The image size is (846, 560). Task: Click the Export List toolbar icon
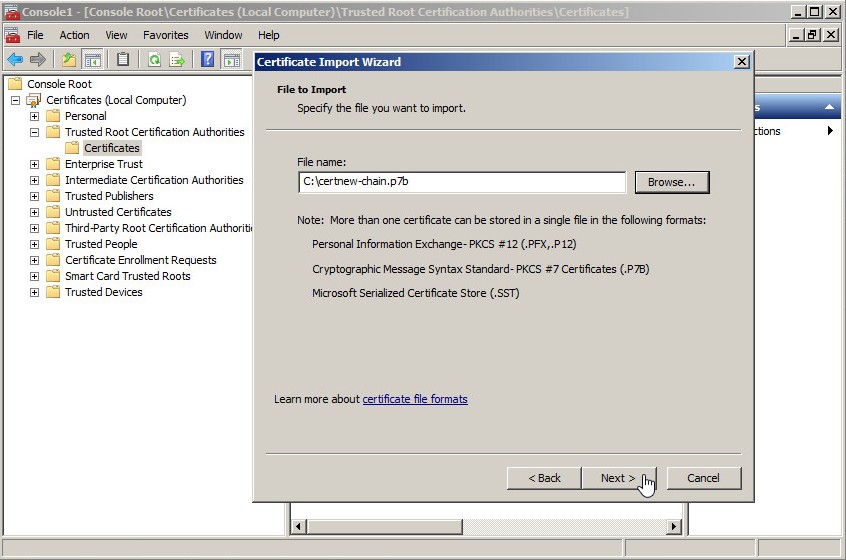[x=177, y=60]
